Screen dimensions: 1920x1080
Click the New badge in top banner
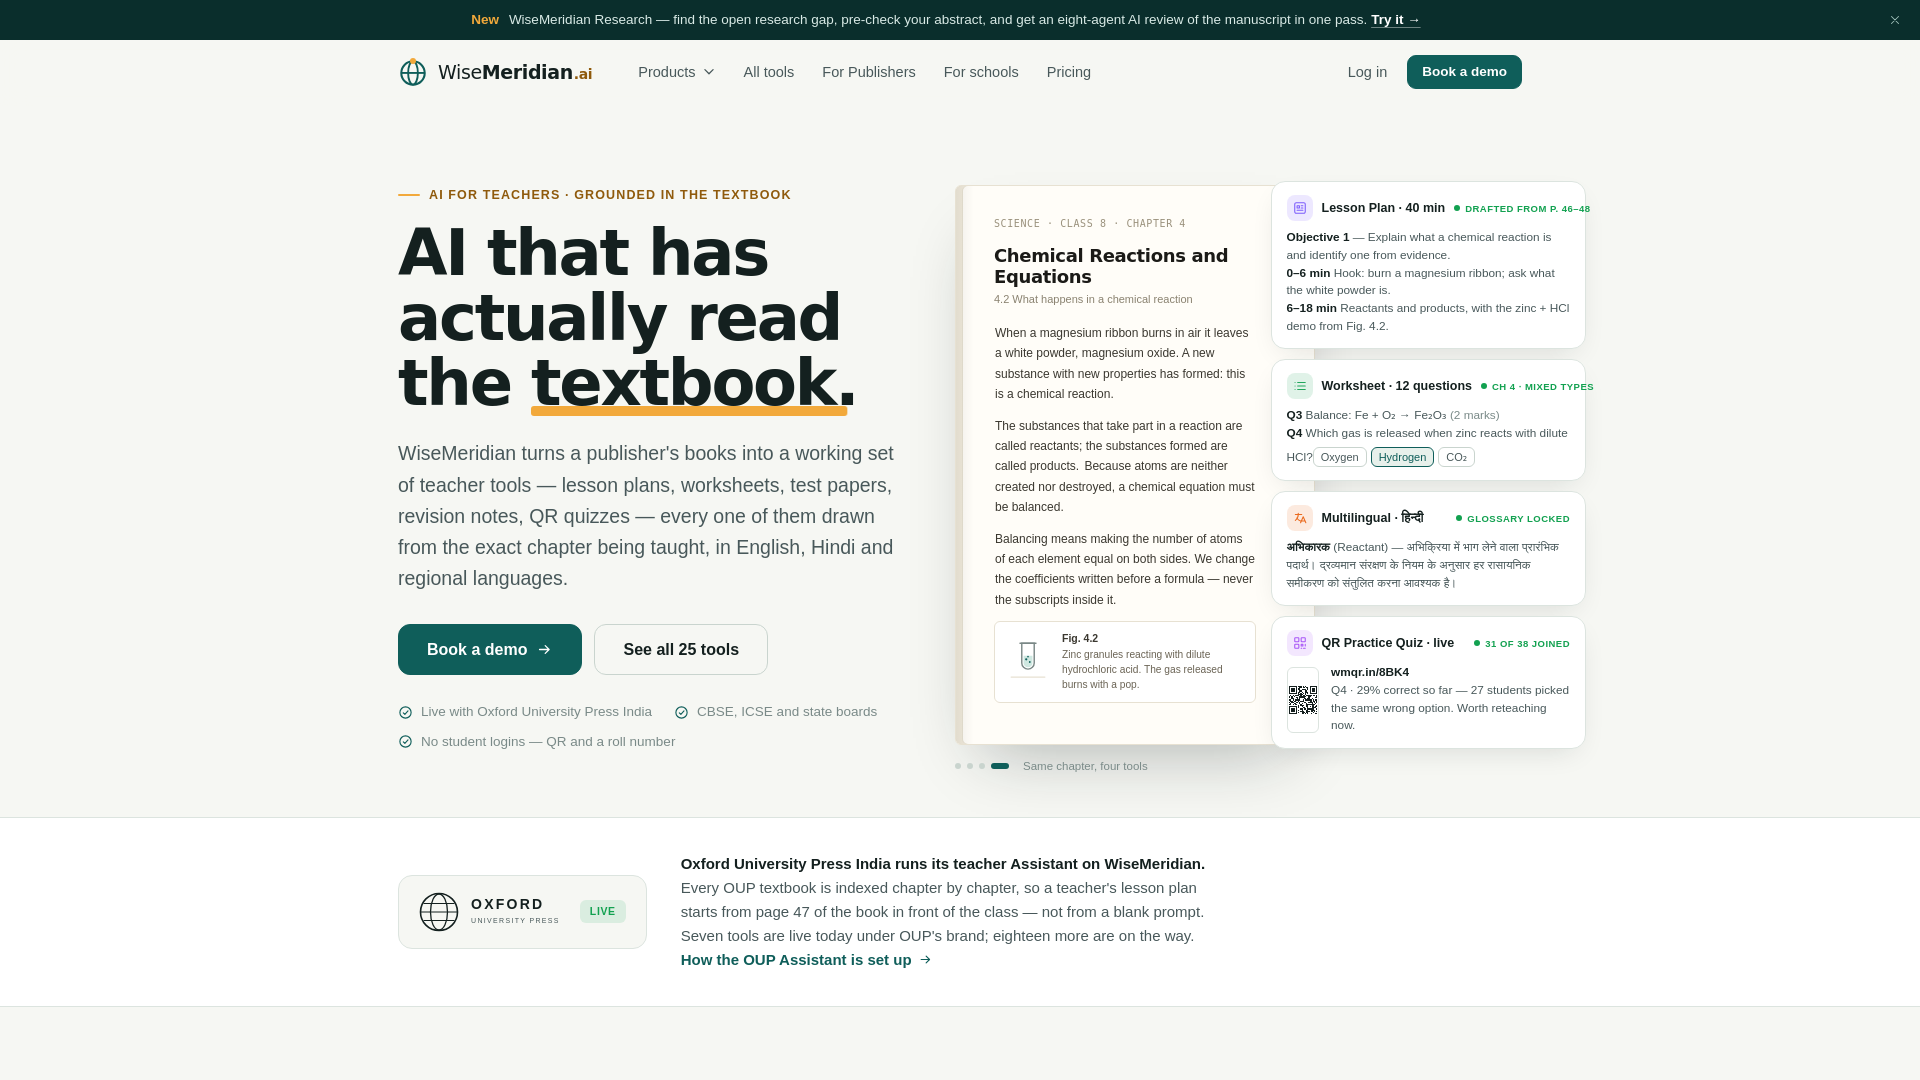[485, 20]
